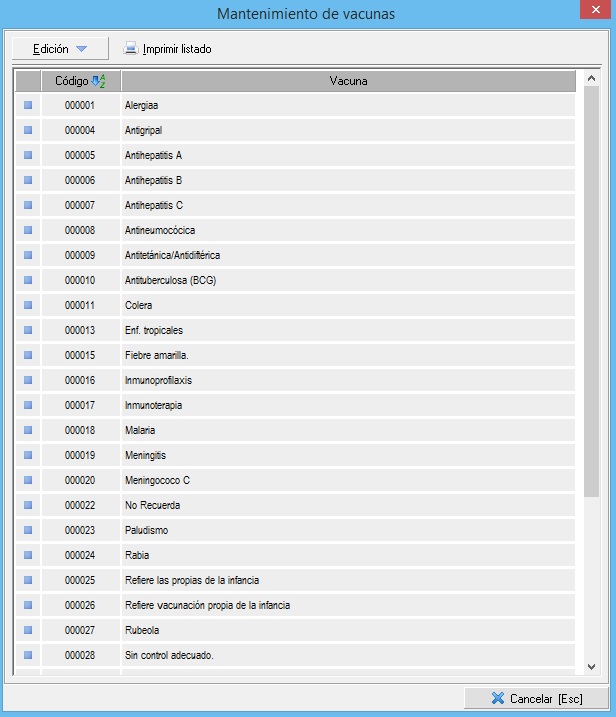Click the row marker icon for Antigripal
616x717 pixels.
pos(28,130)
